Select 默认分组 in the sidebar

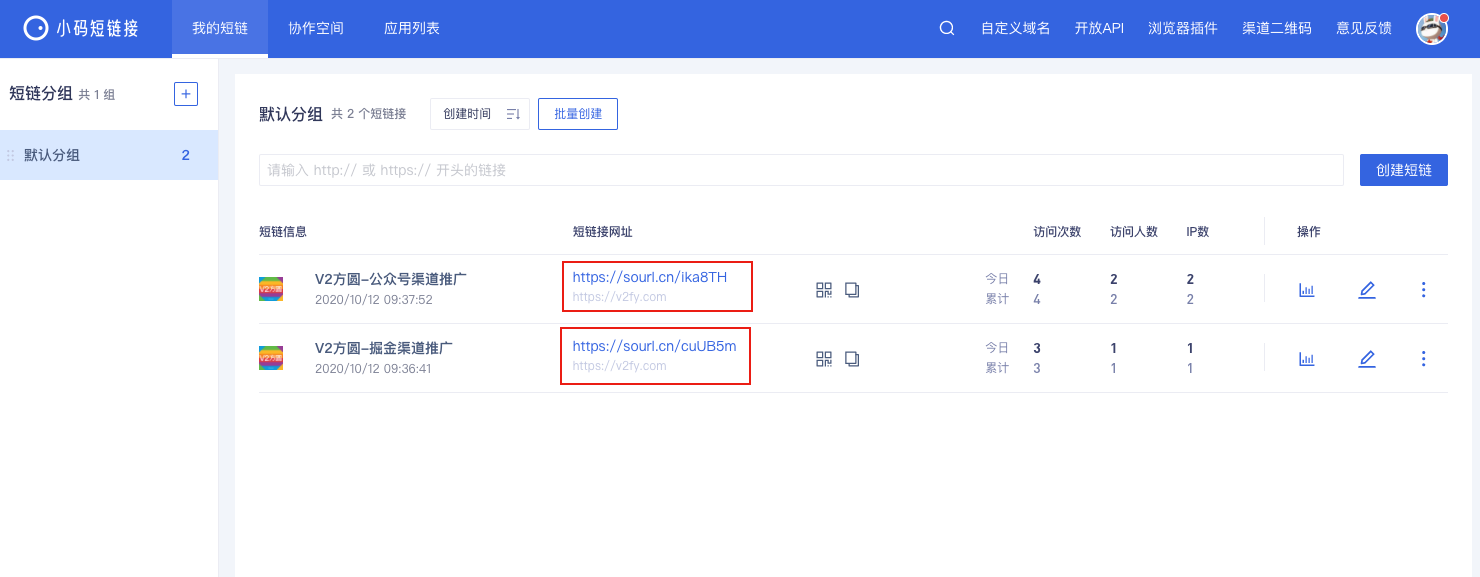[x=109, y=155]
